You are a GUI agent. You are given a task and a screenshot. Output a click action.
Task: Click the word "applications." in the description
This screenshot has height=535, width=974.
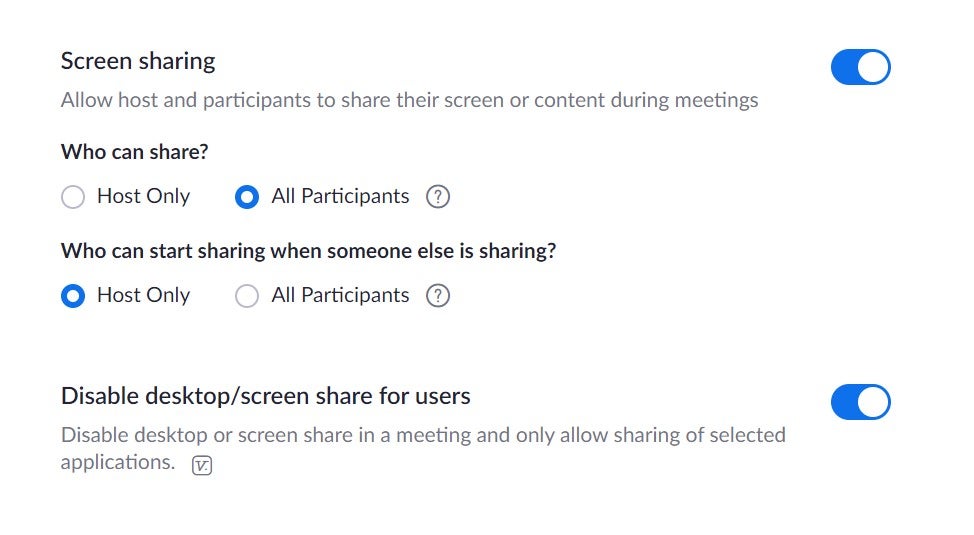click(118, 463)
